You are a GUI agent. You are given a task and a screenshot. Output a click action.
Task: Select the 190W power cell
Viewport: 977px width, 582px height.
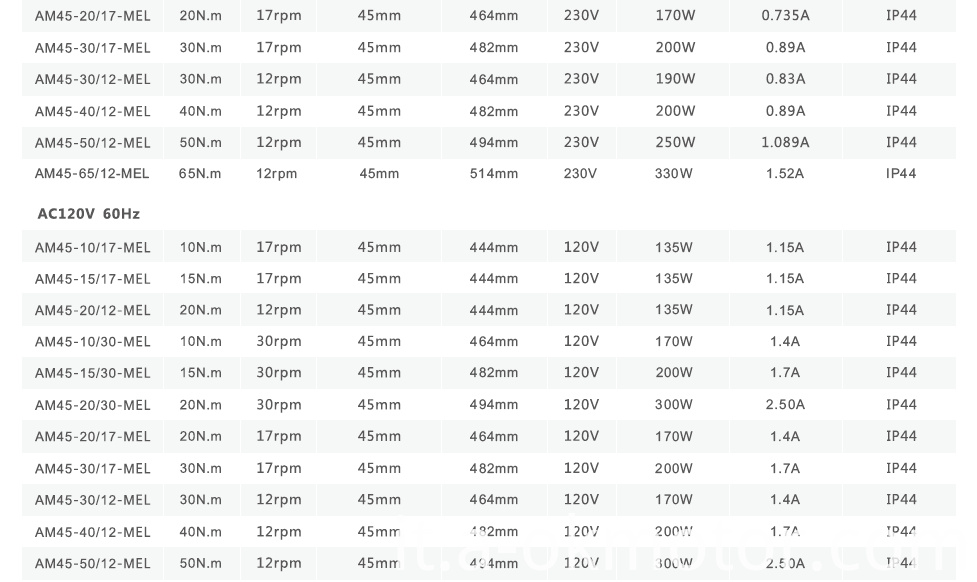point(673,79)
